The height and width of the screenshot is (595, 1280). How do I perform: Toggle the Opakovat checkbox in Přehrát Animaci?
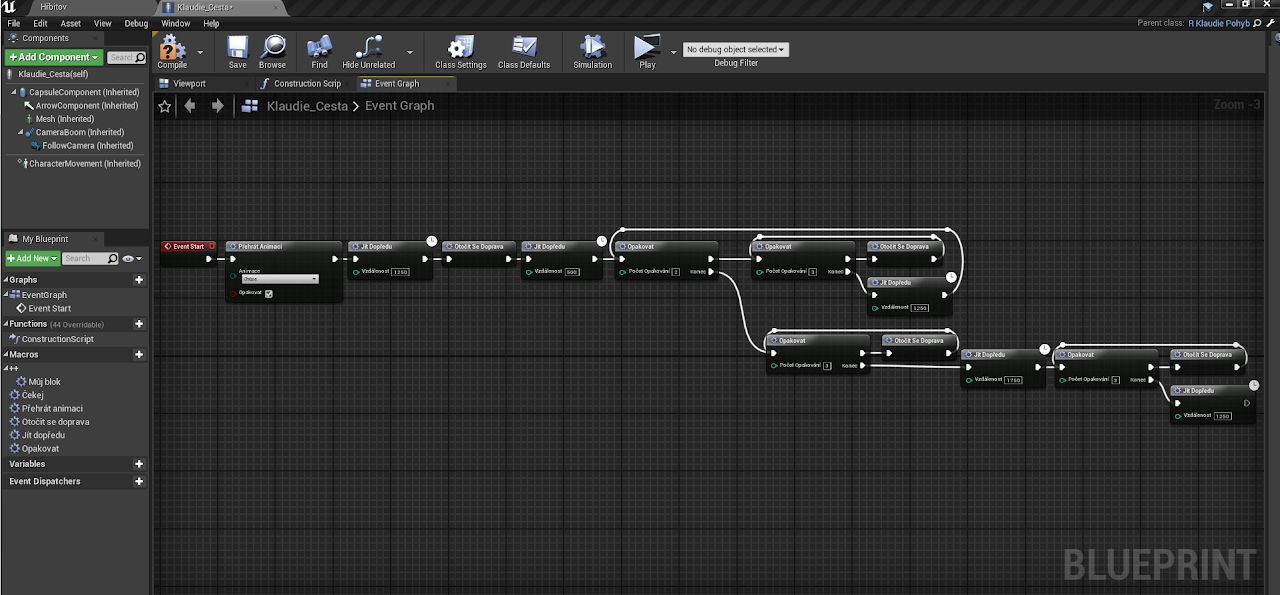[x=269, y=293]
